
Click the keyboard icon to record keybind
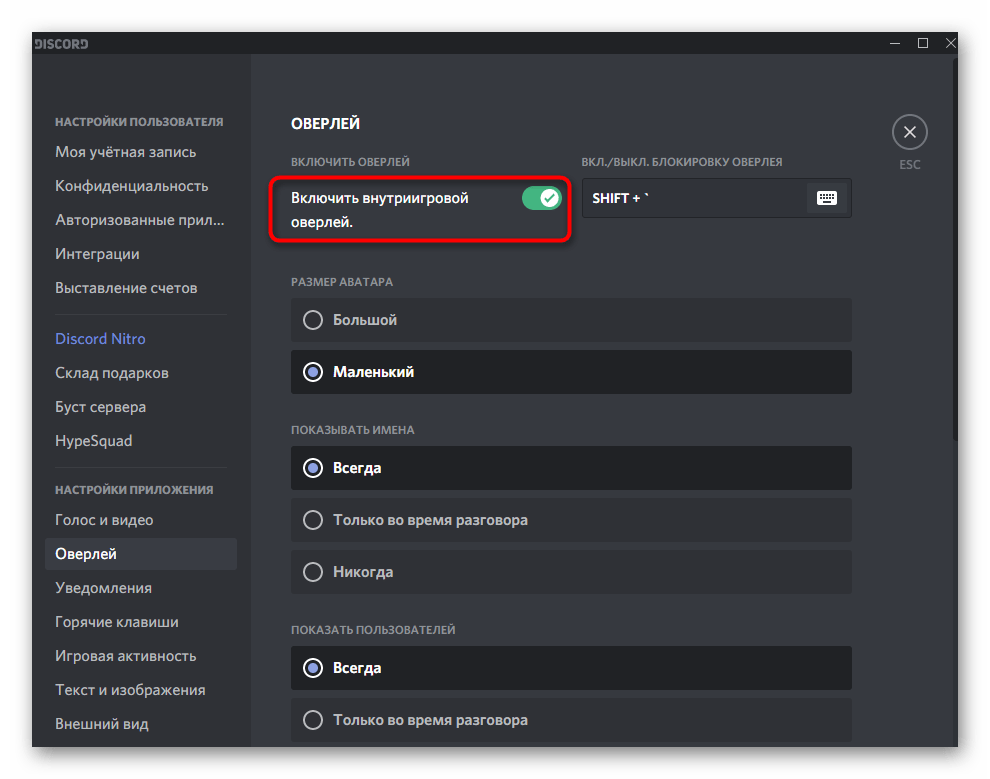tap(826, 198)
